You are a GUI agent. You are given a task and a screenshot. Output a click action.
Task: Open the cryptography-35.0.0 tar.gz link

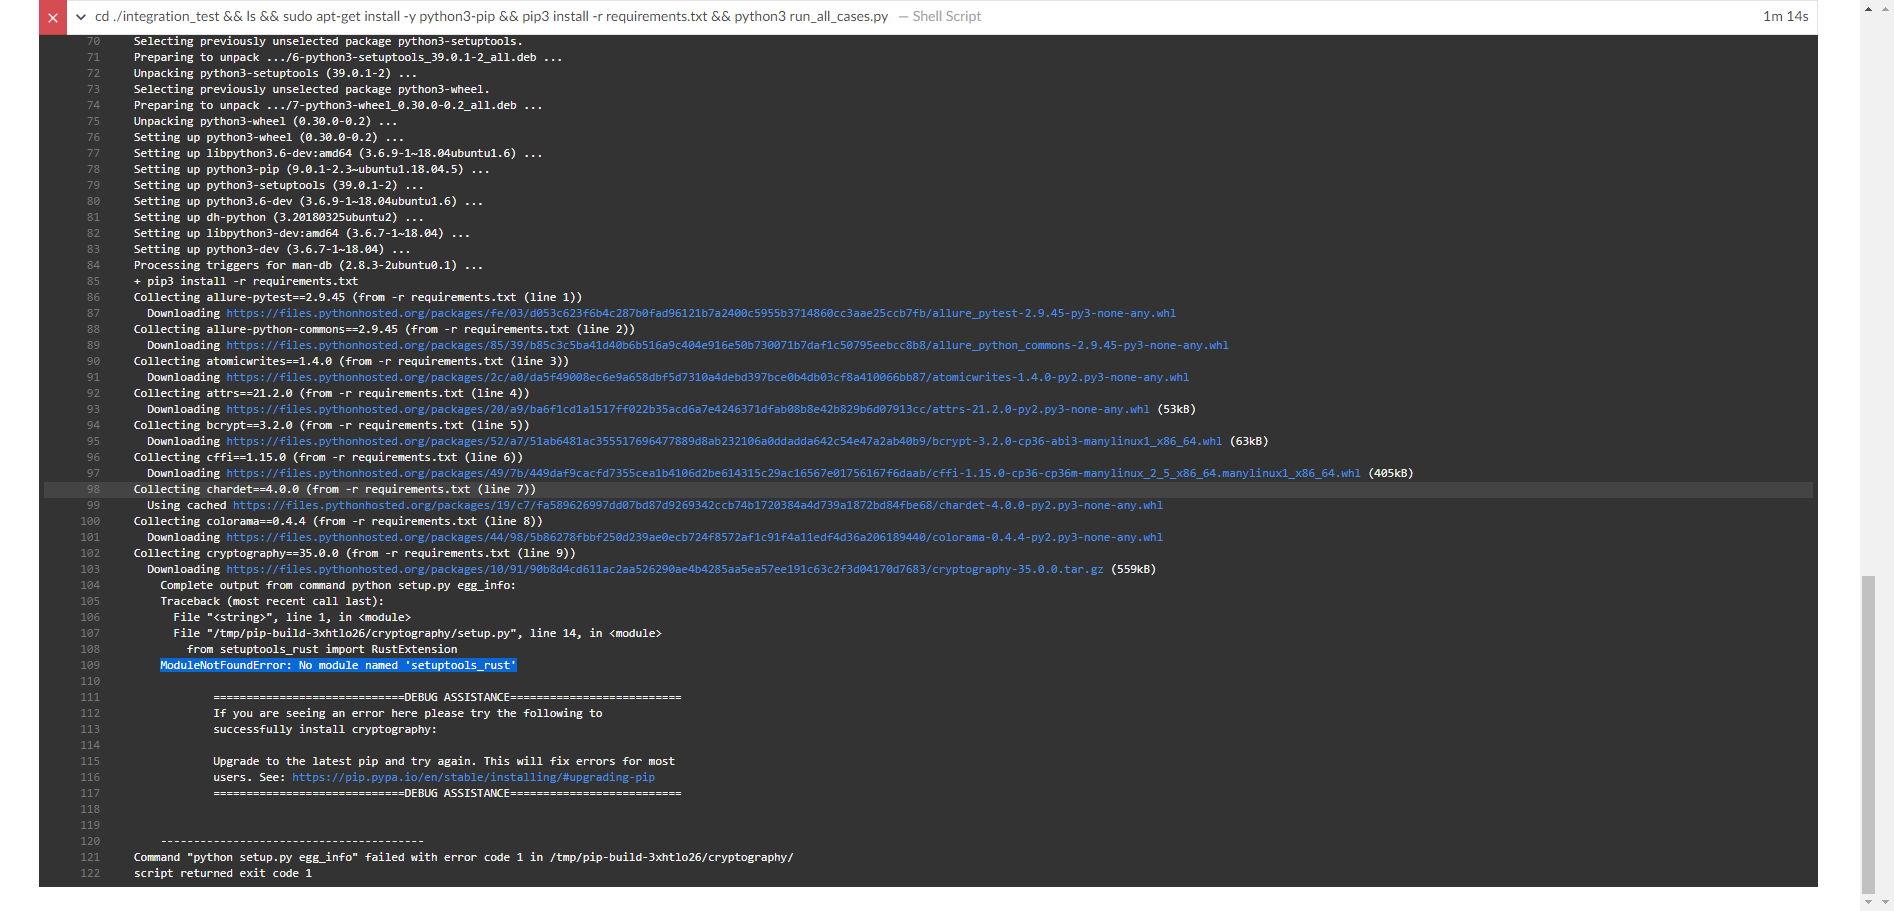point(665,569)
